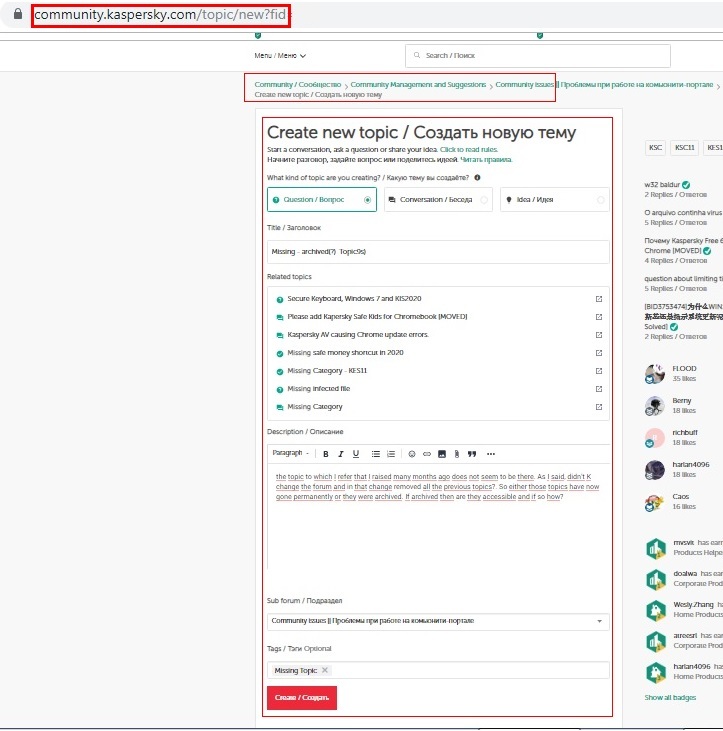Click the Title / Заголовок input field
The width and height of the screenshot is (723, 731).
(x=438, y=252)
